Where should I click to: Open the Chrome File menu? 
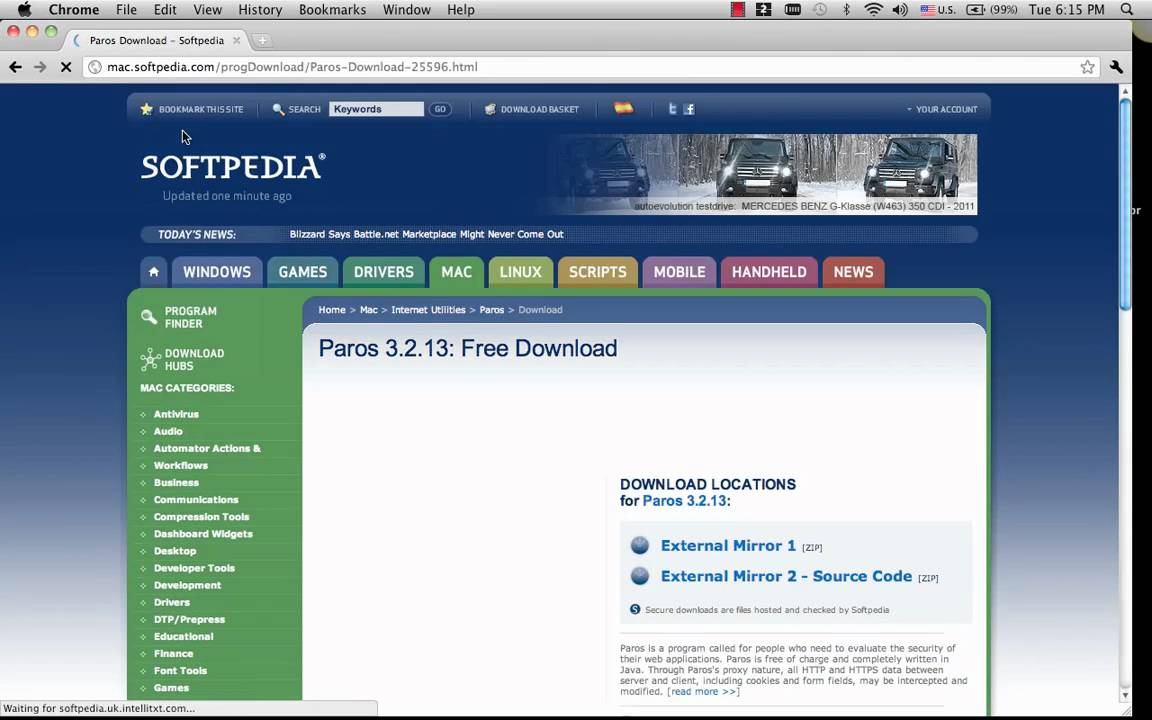point(126,10)
